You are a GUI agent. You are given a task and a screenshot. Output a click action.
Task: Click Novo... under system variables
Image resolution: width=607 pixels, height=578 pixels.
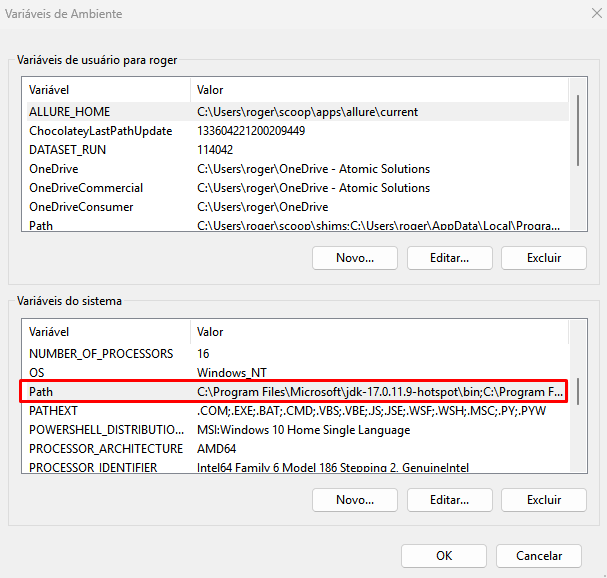[x=355, y=500]
